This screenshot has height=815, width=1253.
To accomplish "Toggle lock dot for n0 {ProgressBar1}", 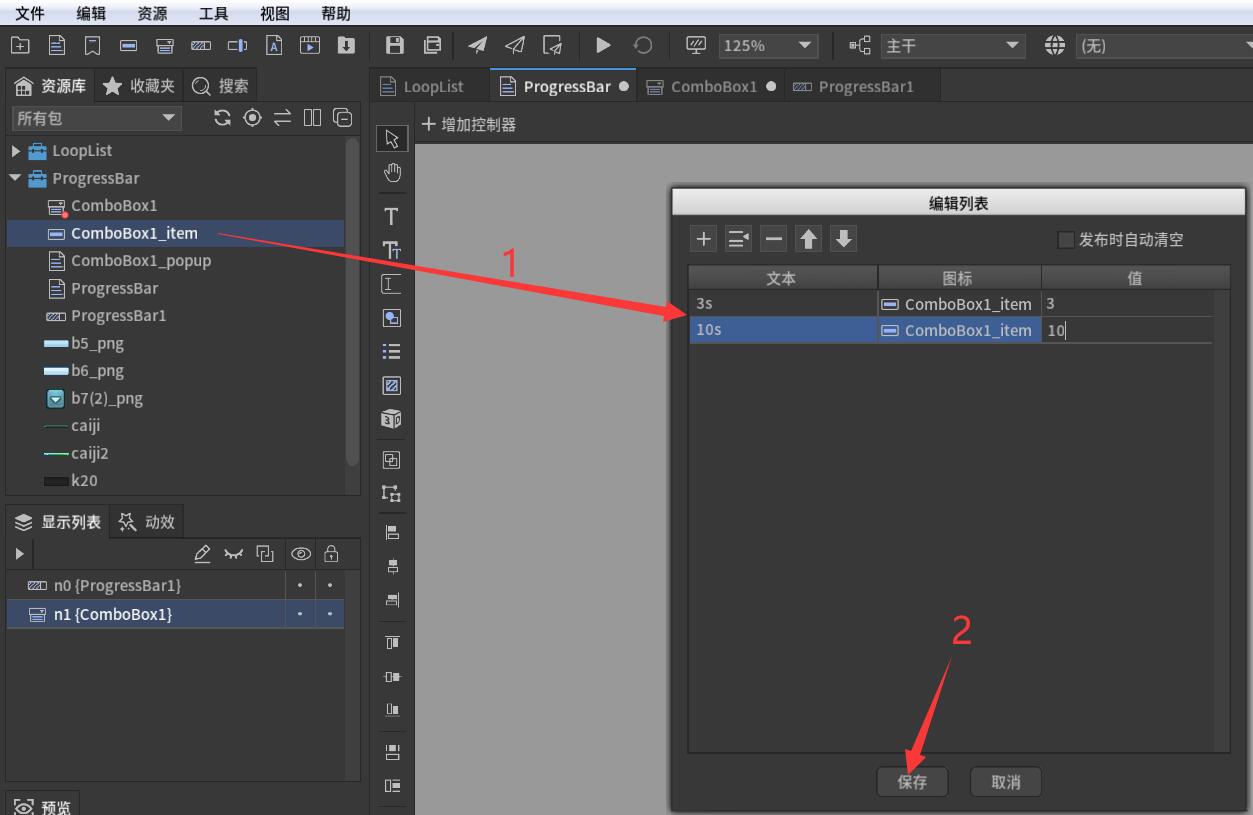I will (x=330, y=586).
